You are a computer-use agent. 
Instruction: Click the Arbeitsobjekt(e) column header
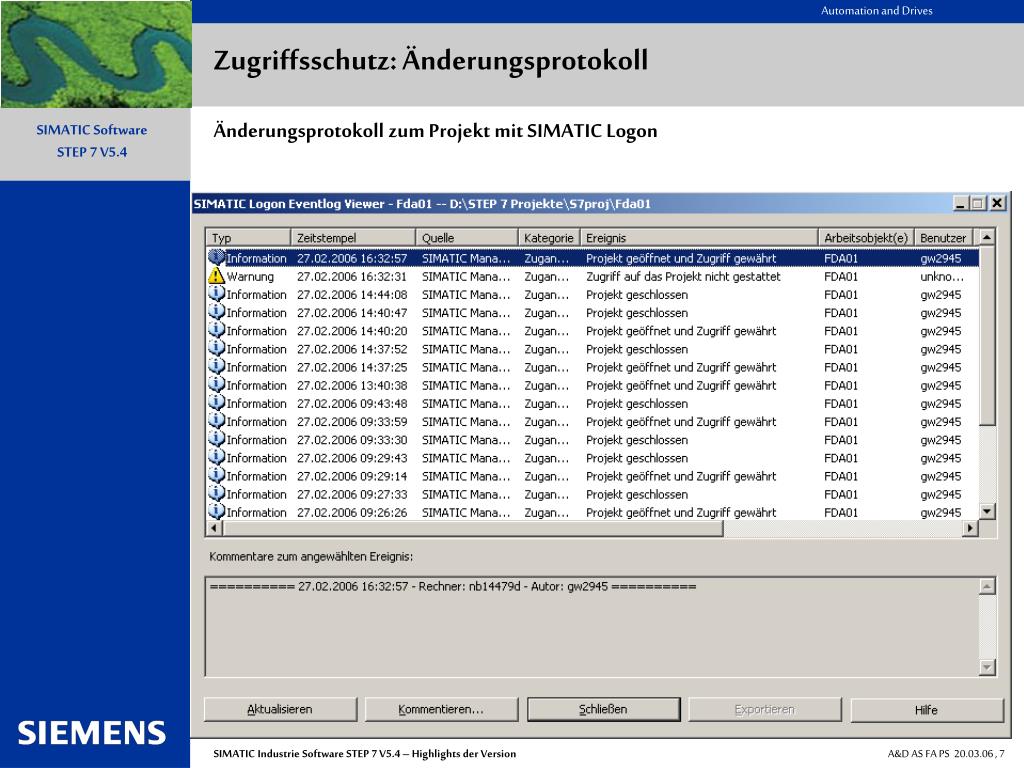coord(866,238)
